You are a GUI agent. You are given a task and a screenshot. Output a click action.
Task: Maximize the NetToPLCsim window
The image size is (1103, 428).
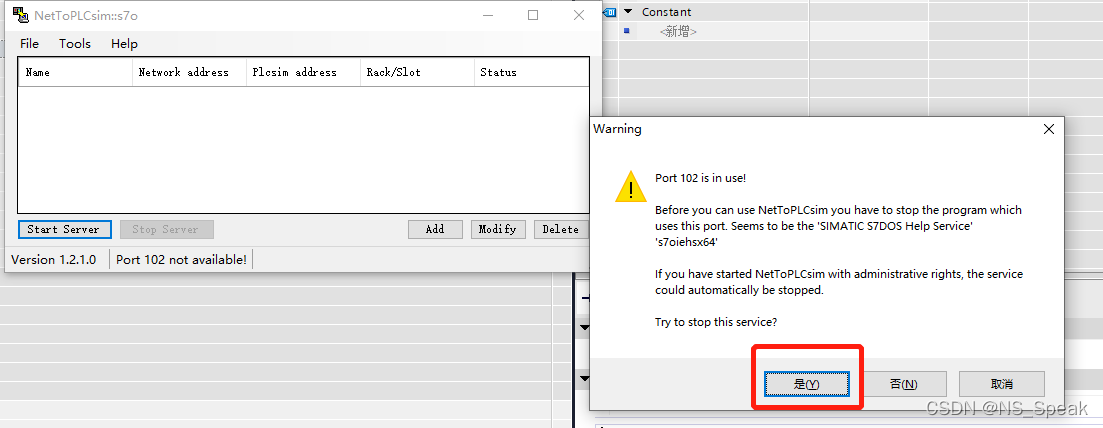point(533,15)
